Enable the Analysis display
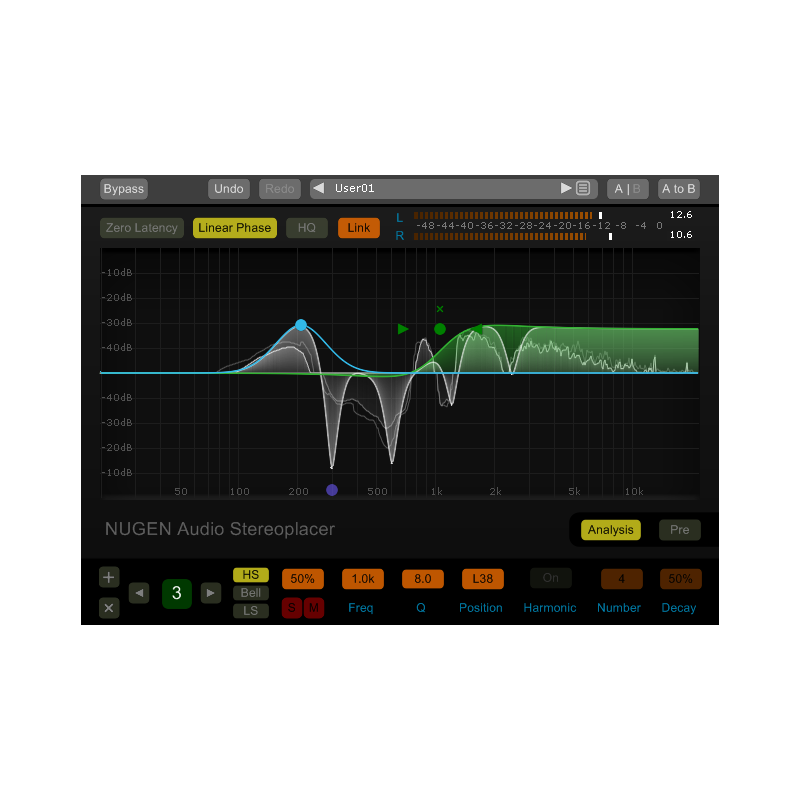 (x=610, y=530)
